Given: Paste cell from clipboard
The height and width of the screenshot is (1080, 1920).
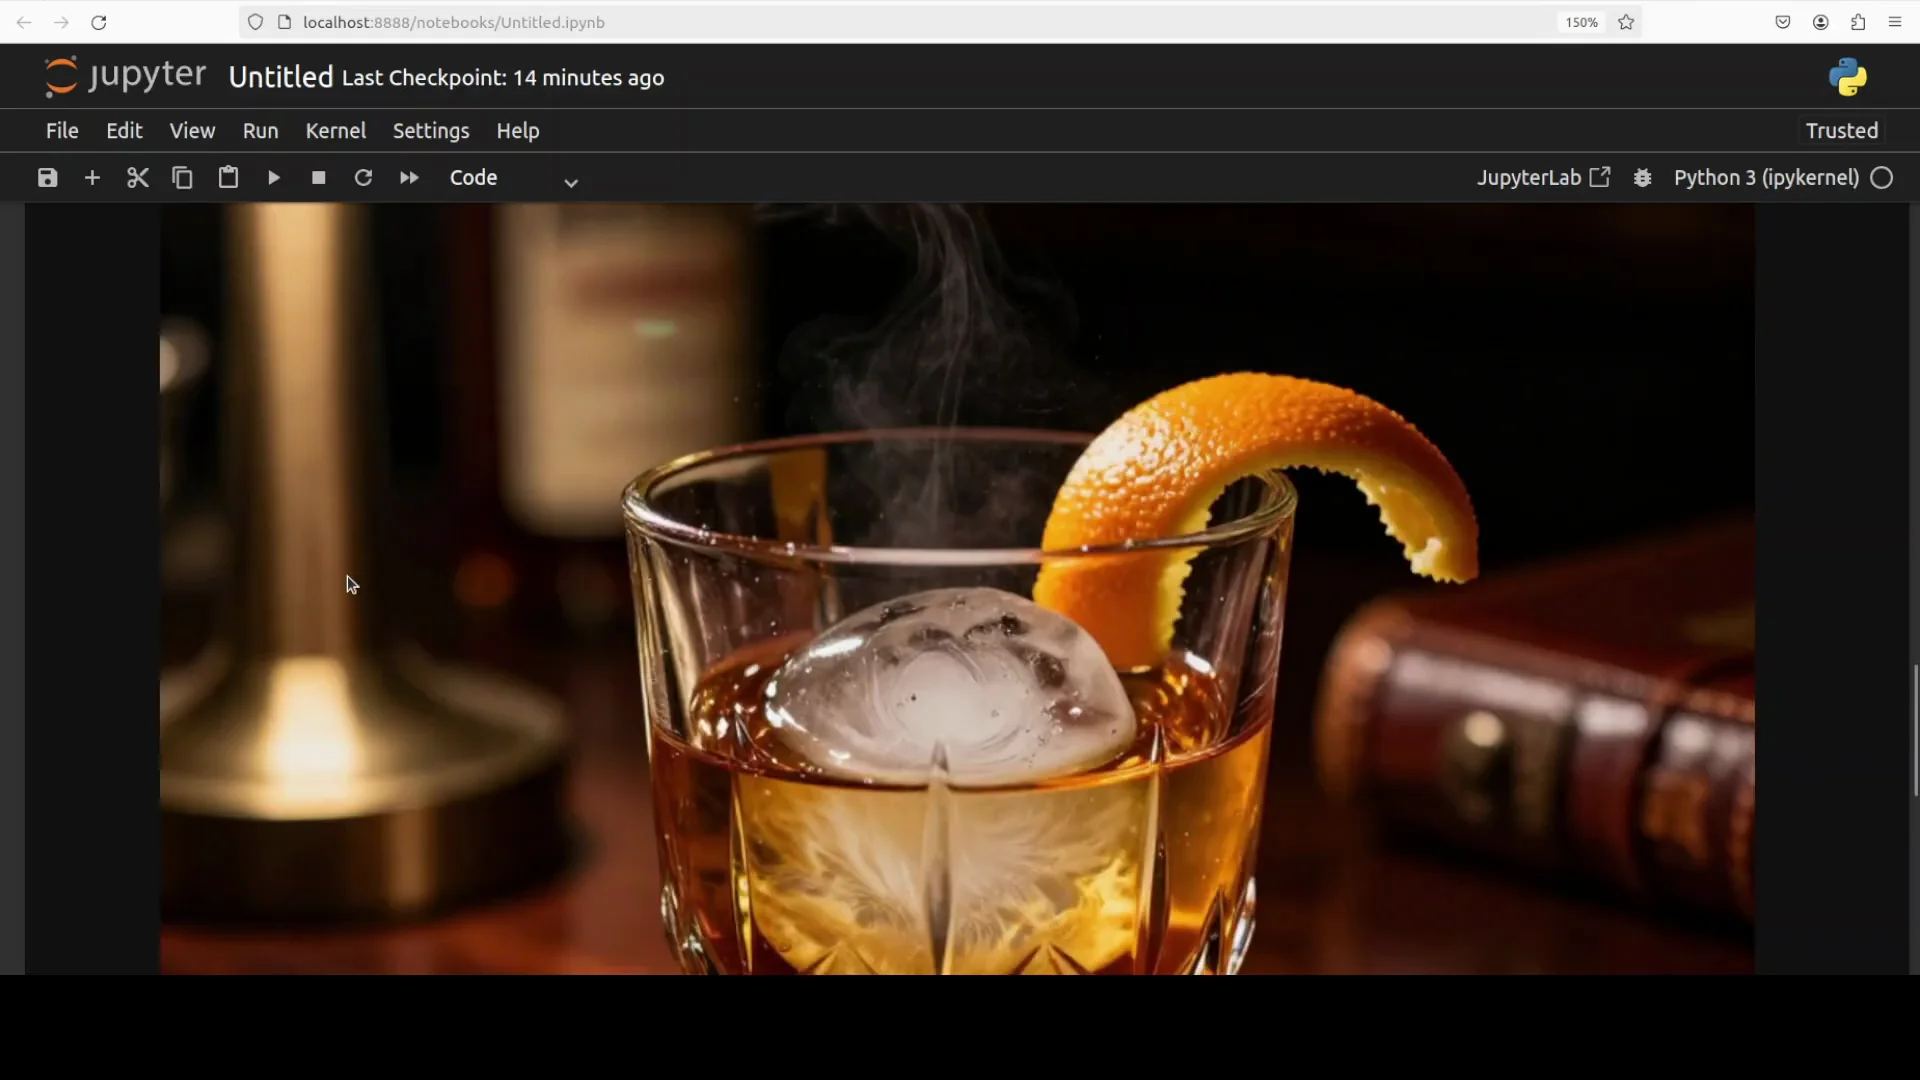Looking at the screenshot, I should click(227, 177).
